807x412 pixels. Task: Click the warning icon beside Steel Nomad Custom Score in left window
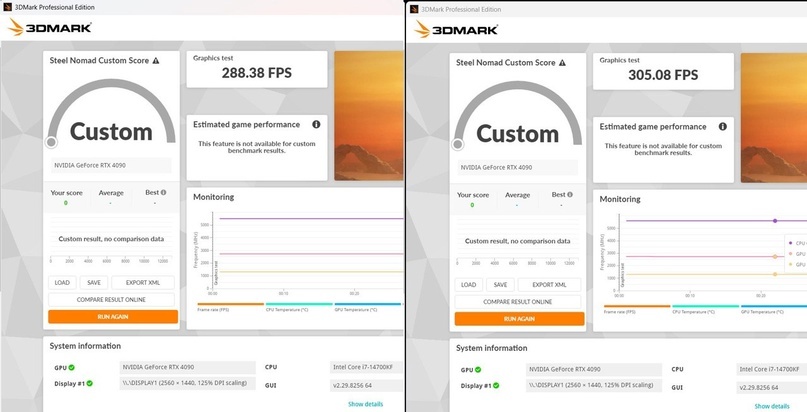tap(155, 61)
